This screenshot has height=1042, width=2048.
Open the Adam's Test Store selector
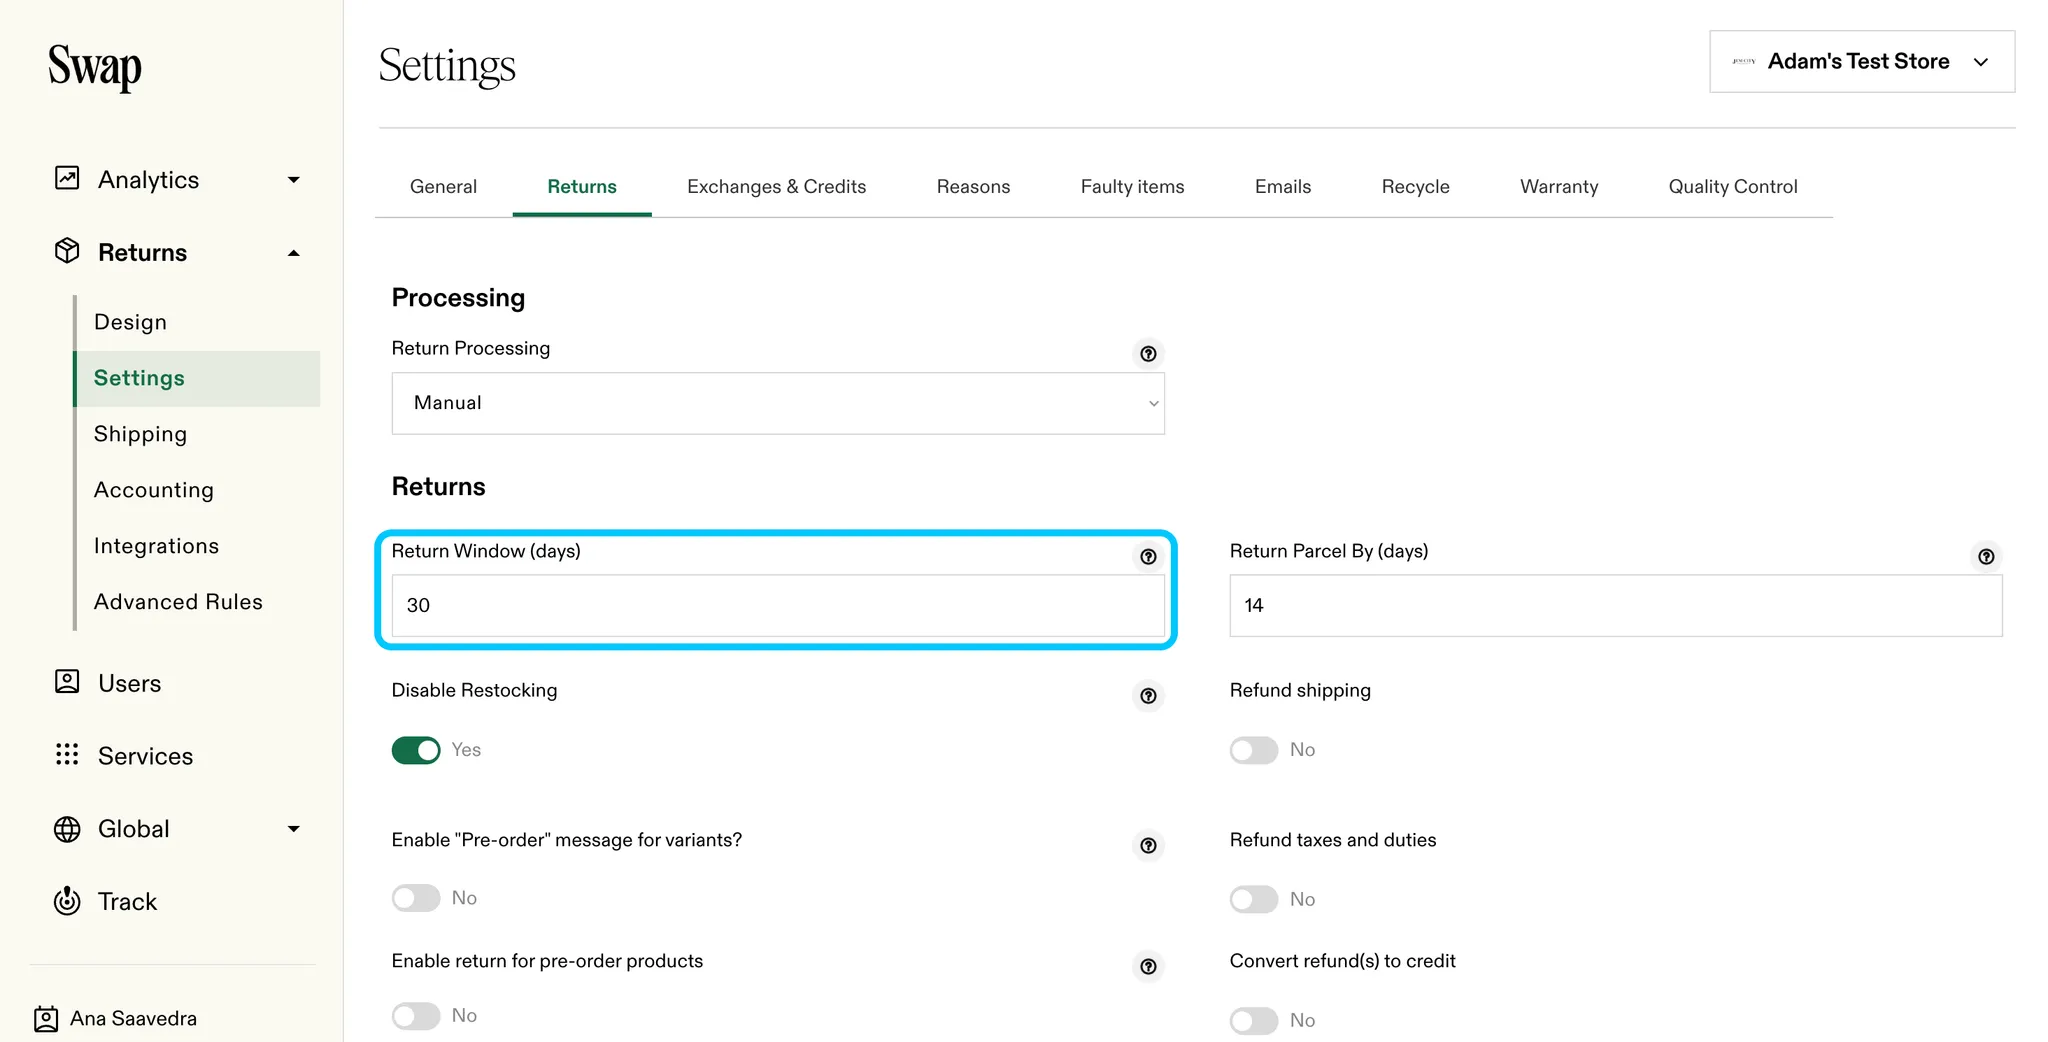pyautogui.click(x=1862, y=62)
